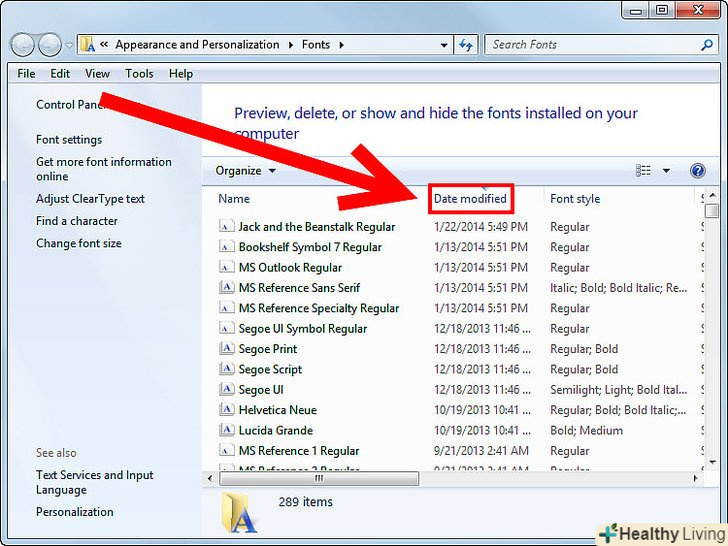This screenshot has width=728, height=546.
Task: Click the blue Help question mark icon
Action: point(697,171)
